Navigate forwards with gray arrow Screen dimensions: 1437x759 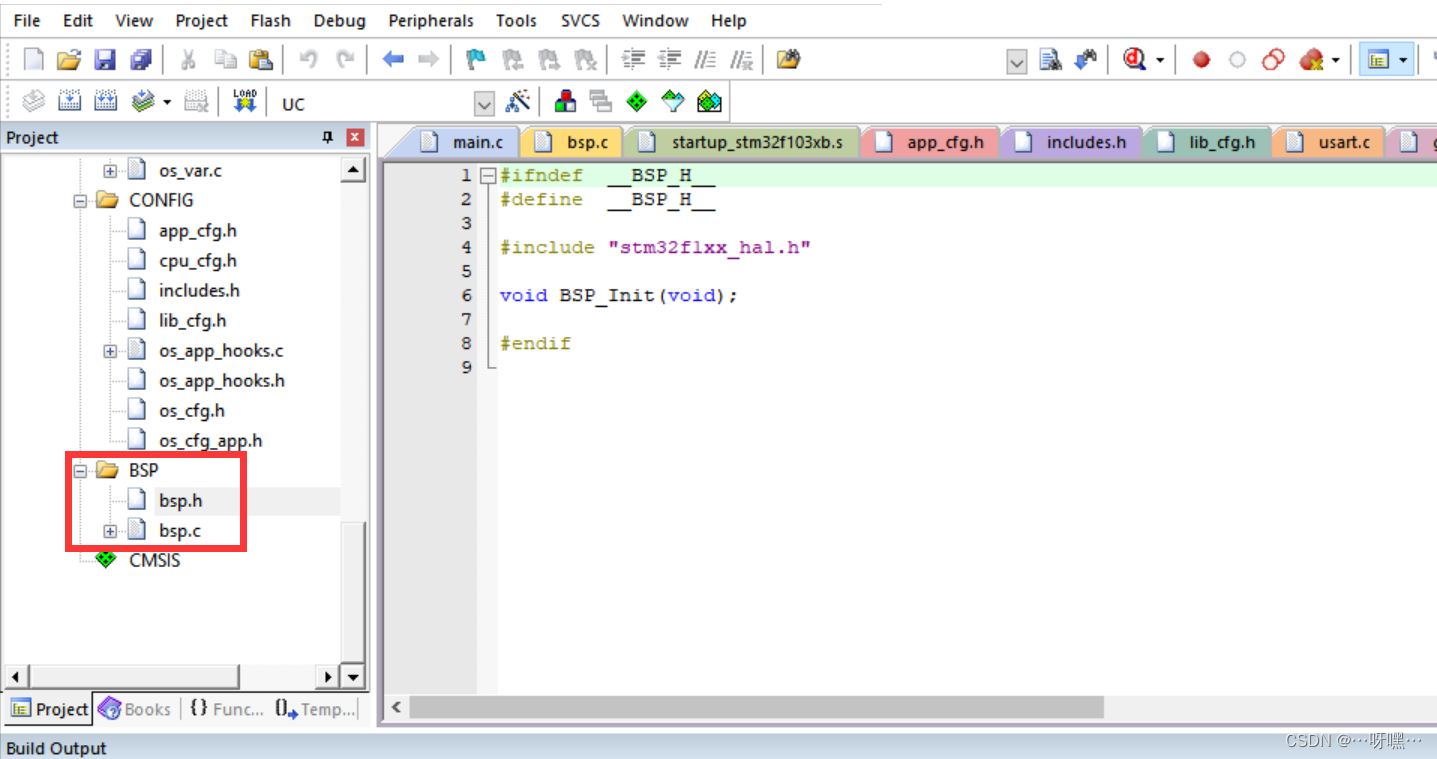(x=428, y=60)
